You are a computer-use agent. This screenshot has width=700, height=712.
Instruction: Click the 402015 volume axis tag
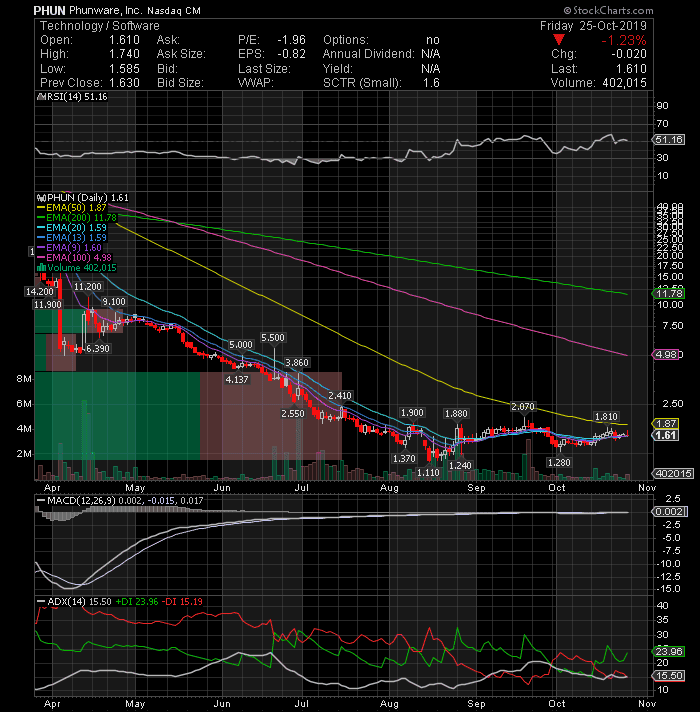674,474
